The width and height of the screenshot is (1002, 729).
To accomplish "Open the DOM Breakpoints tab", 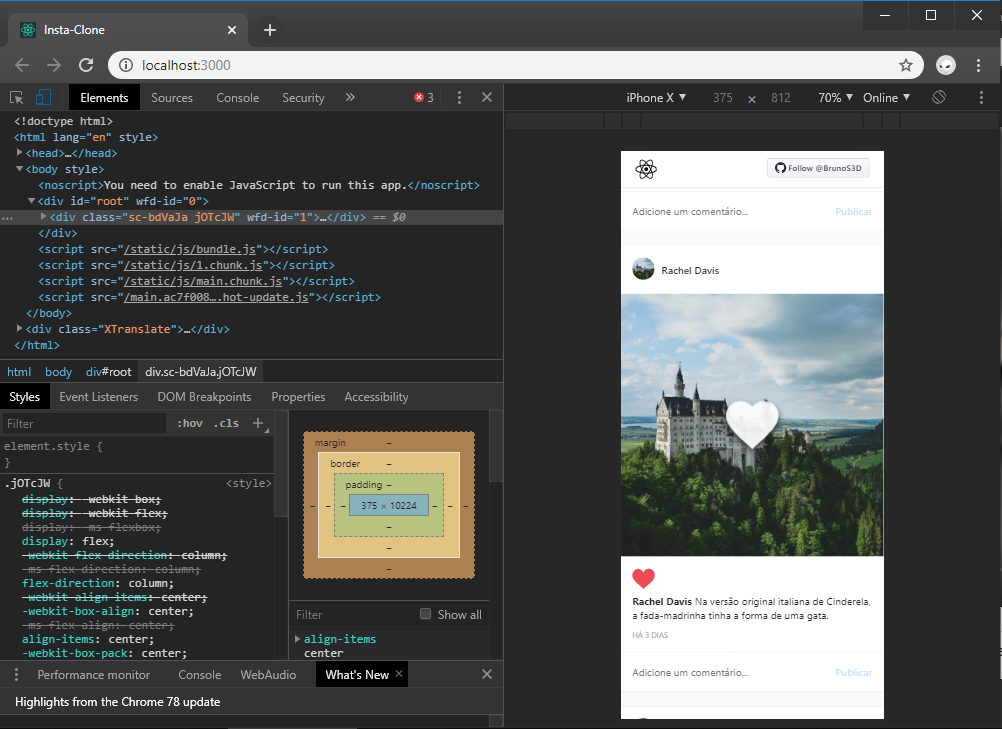I will tap(204, 397).
